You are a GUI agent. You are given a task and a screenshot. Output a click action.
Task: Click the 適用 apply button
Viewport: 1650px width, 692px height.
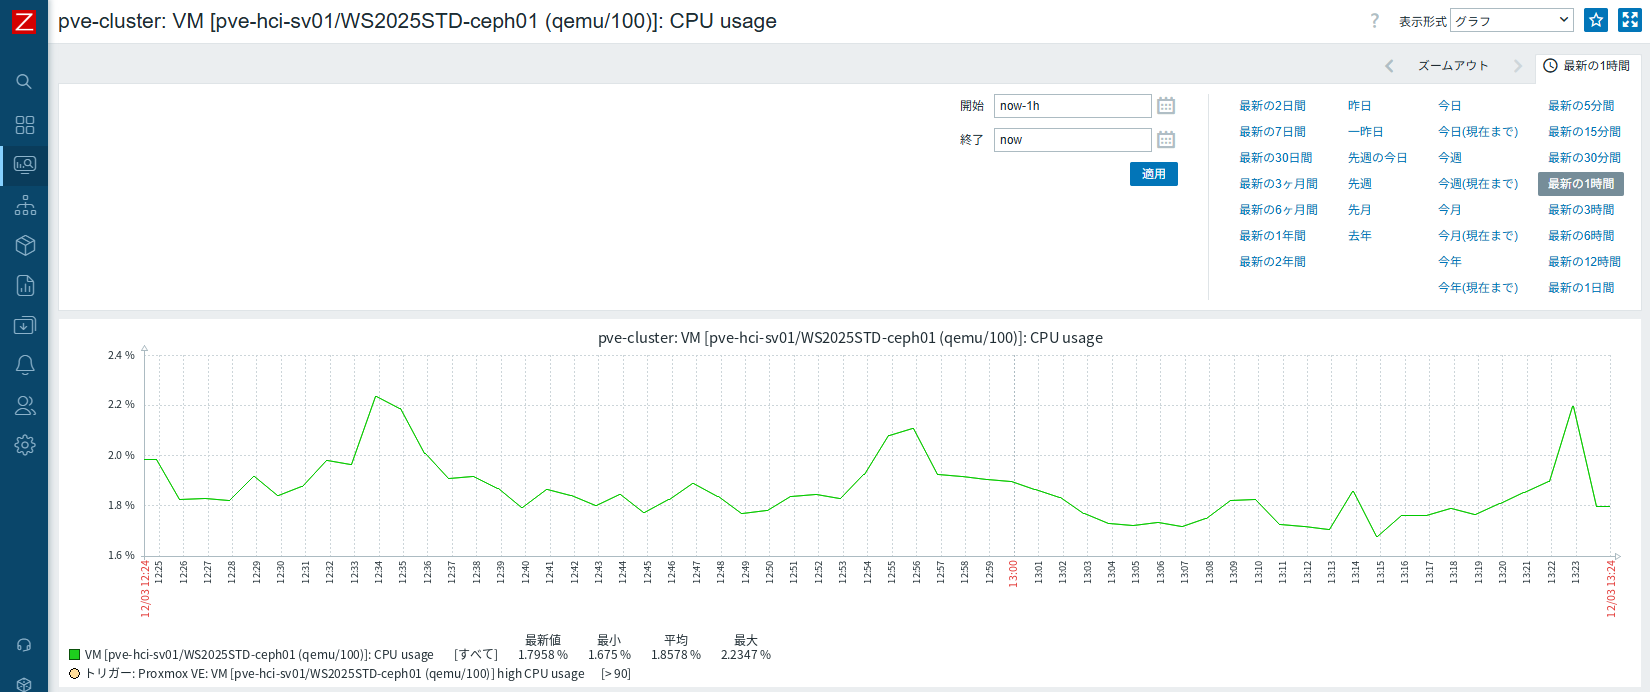click(x=1153, y=174)
